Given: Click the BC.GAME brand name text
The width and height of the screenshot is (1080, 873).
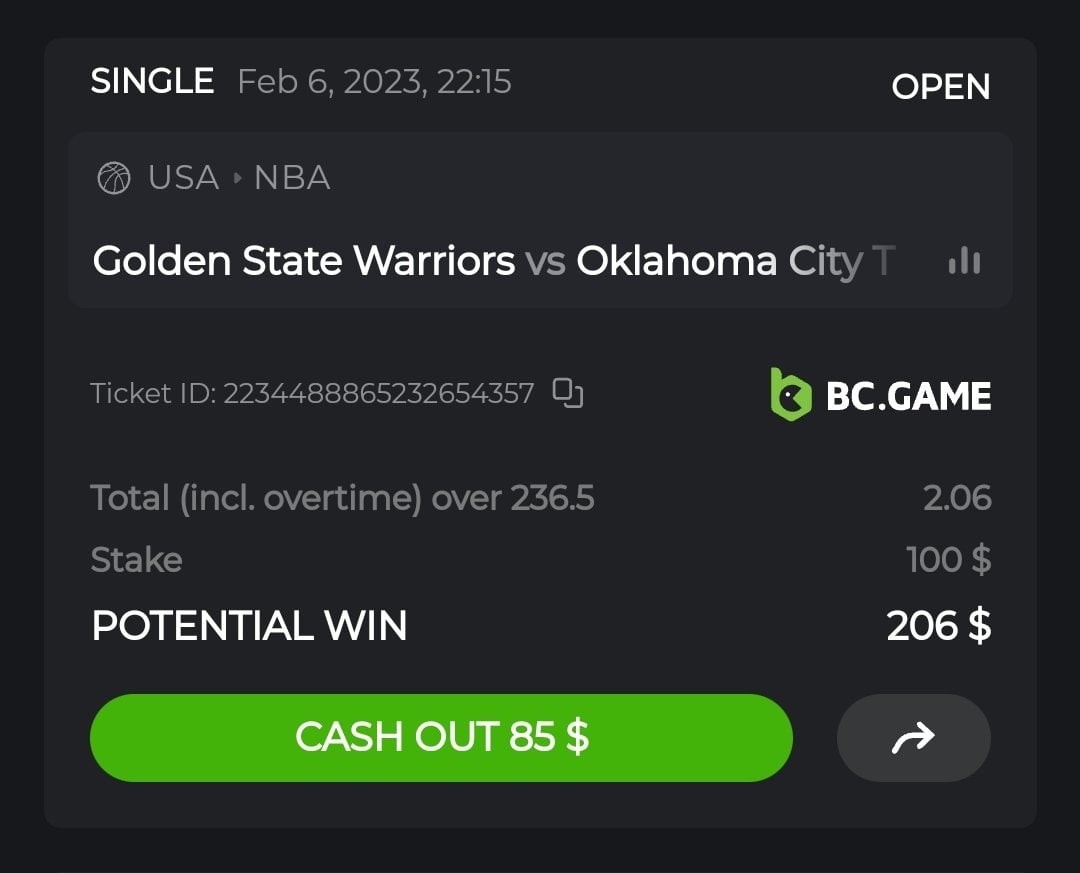Looking at the screenshot, I should [908, 397].
